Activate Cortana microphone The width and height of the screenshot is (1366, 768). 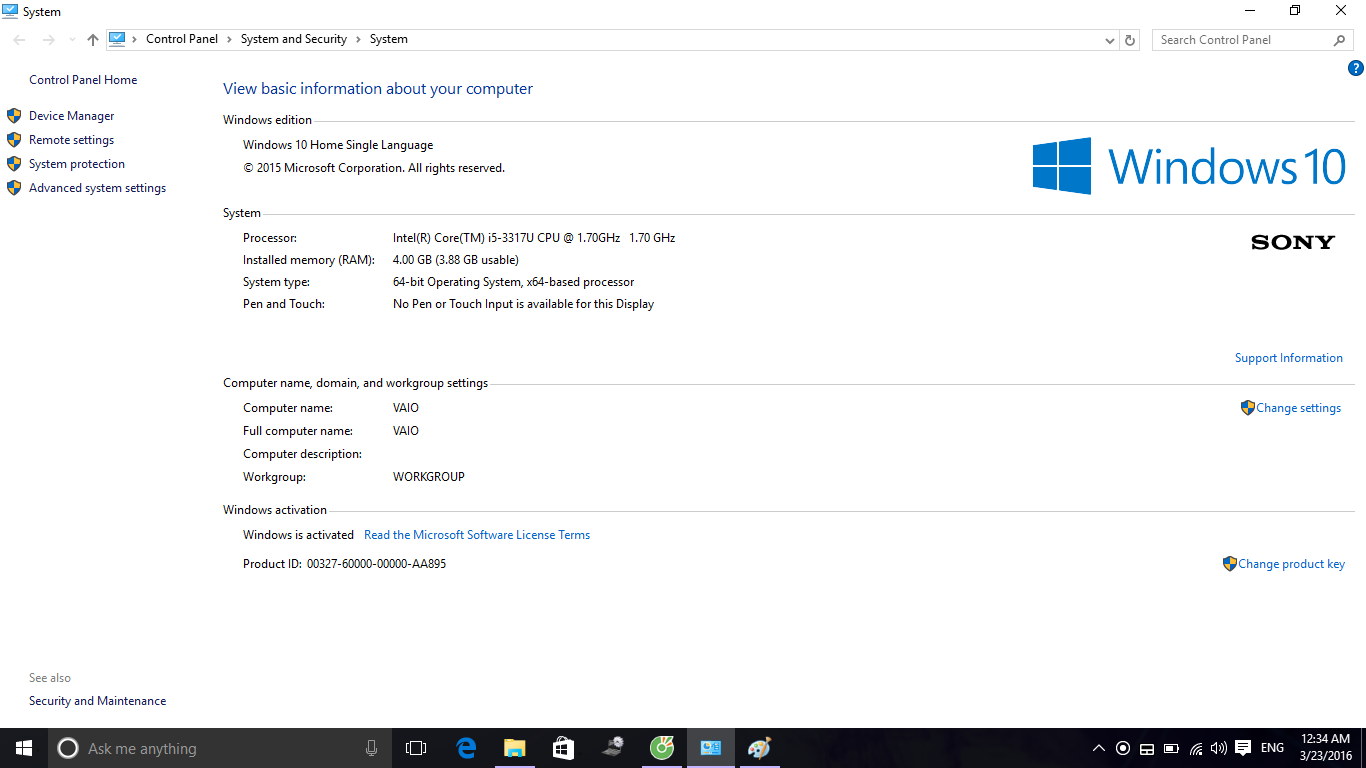[x=371, y=748]
